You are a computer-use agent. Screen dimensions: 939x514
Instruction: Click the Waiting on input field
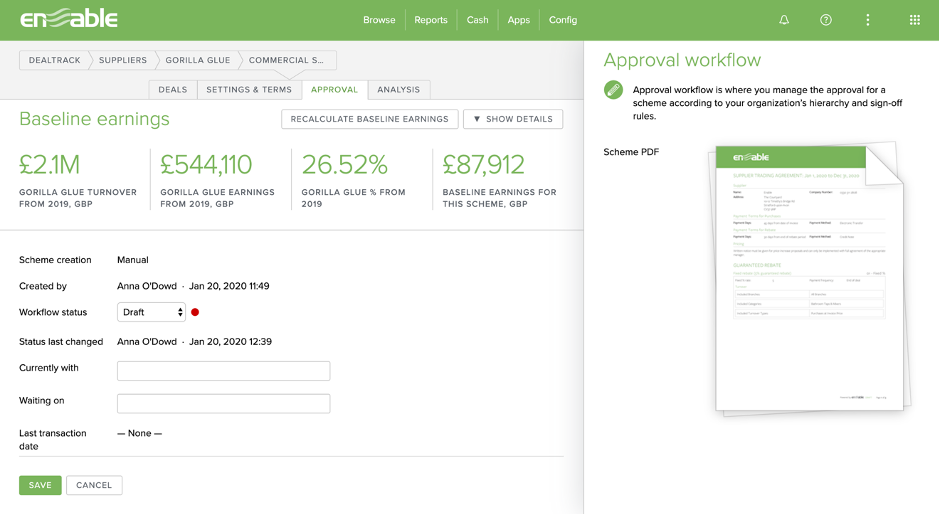pos(223,403)
